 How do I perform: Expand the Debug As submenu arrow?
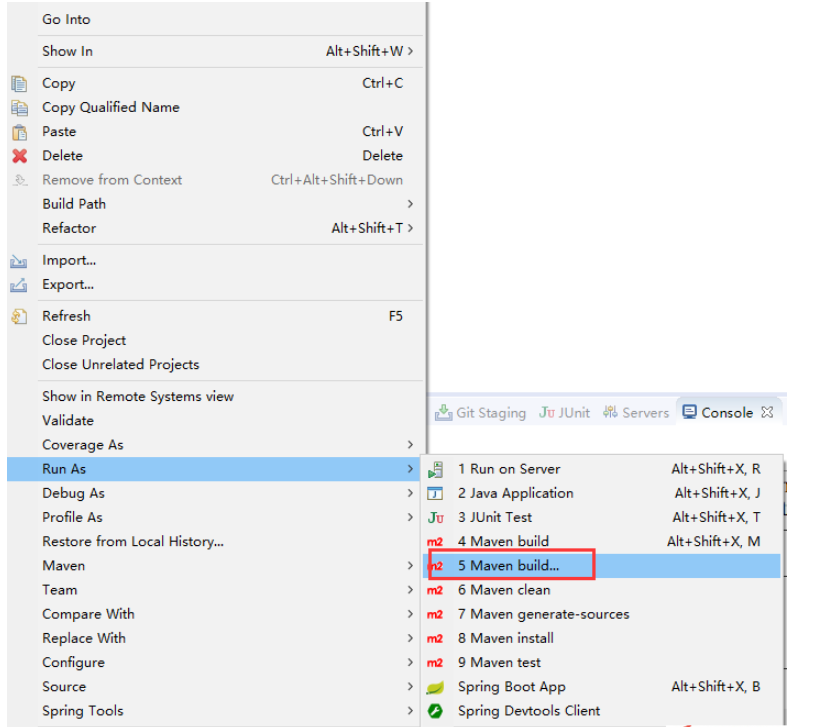(x=411, y=493)
